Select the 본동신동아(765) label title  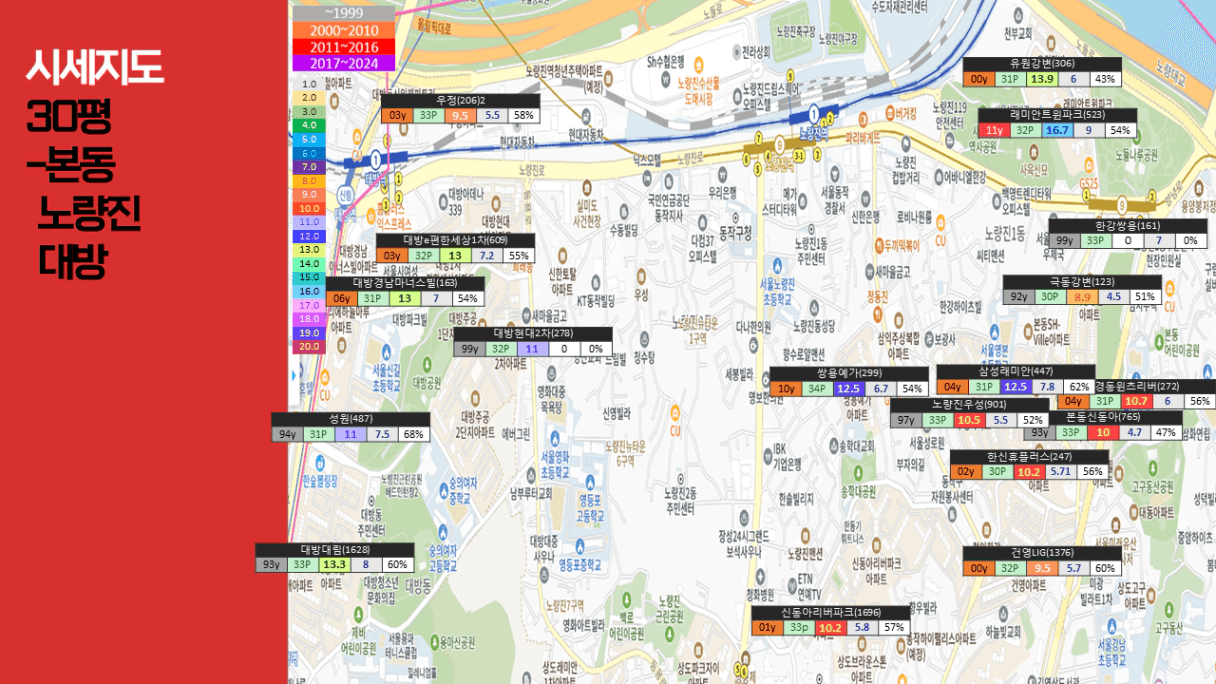[1102, 417]
